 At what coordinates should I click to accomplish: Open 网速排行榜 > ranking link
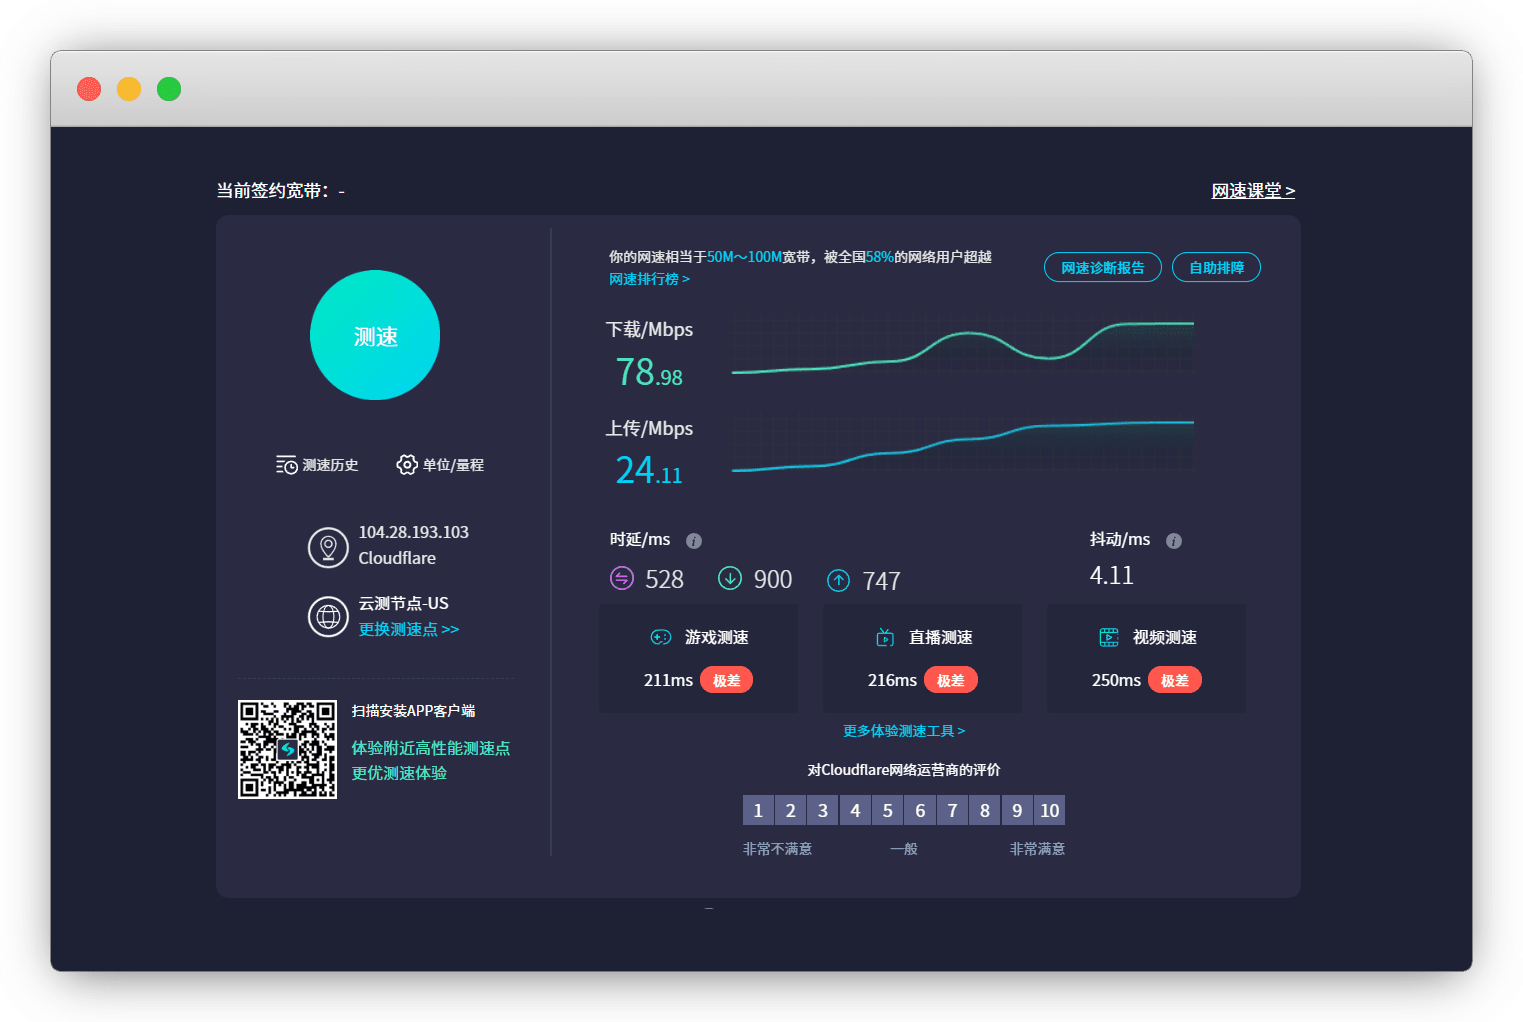pyautogui.click(x=649, y=279)
